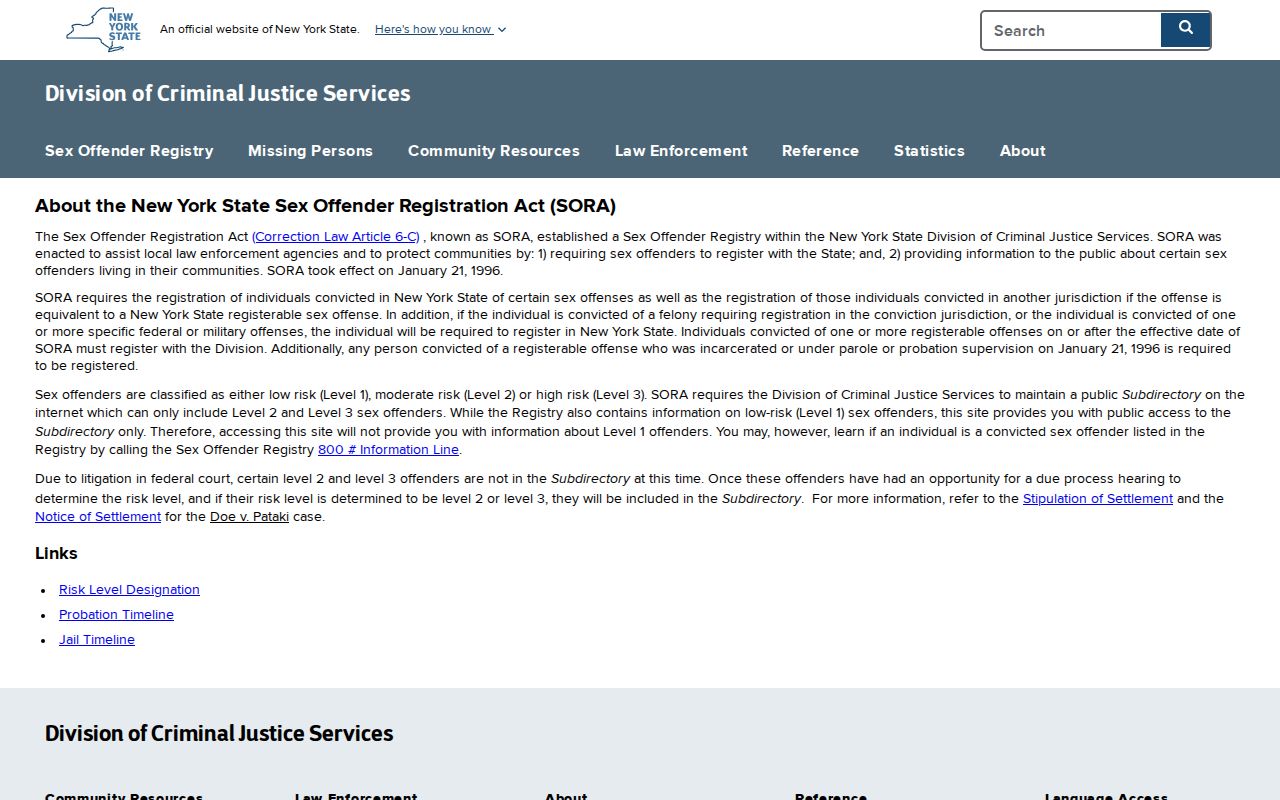The image size is (1280, 800).
Task: Click the Doe v. Pataki text
Action: pos(249,517)
